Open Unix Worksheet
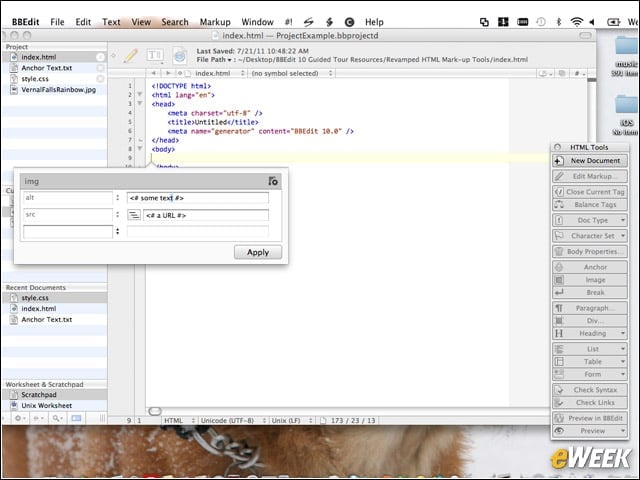This screenshot has height=480, width=640. [x=54, y=405]
